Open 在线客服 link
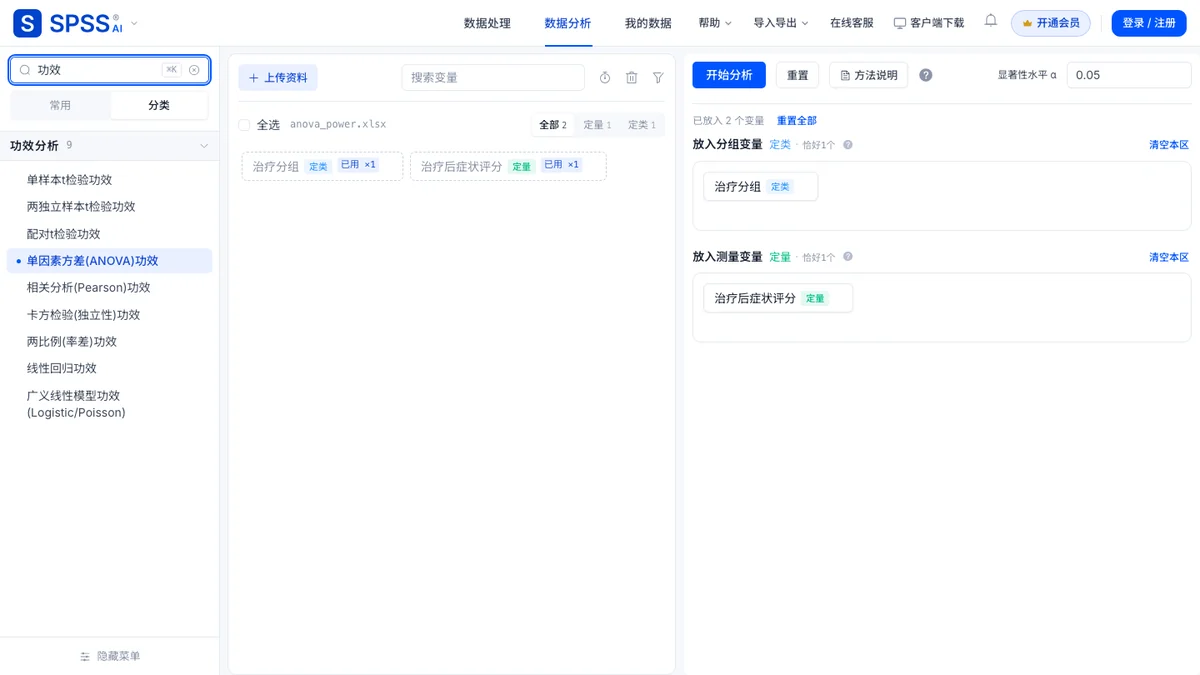The image size is (1200, 675). click(852, 23)
